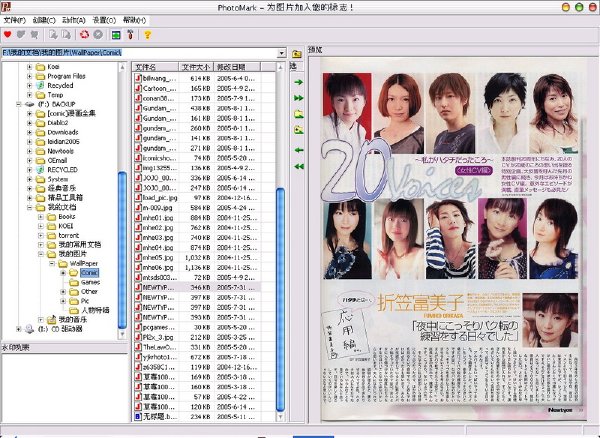The width and height of the screenshot is (600, 438).
Task: Click the single green left arrow
Action: [298, 150]
